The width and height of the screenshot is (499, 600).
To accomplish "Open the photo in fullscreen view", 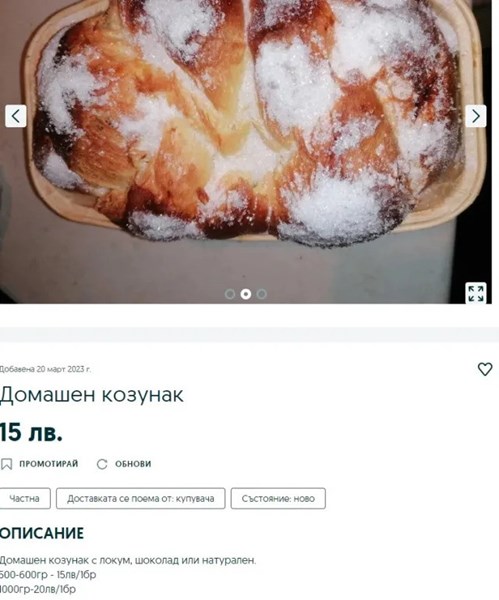I will [476, 293].
